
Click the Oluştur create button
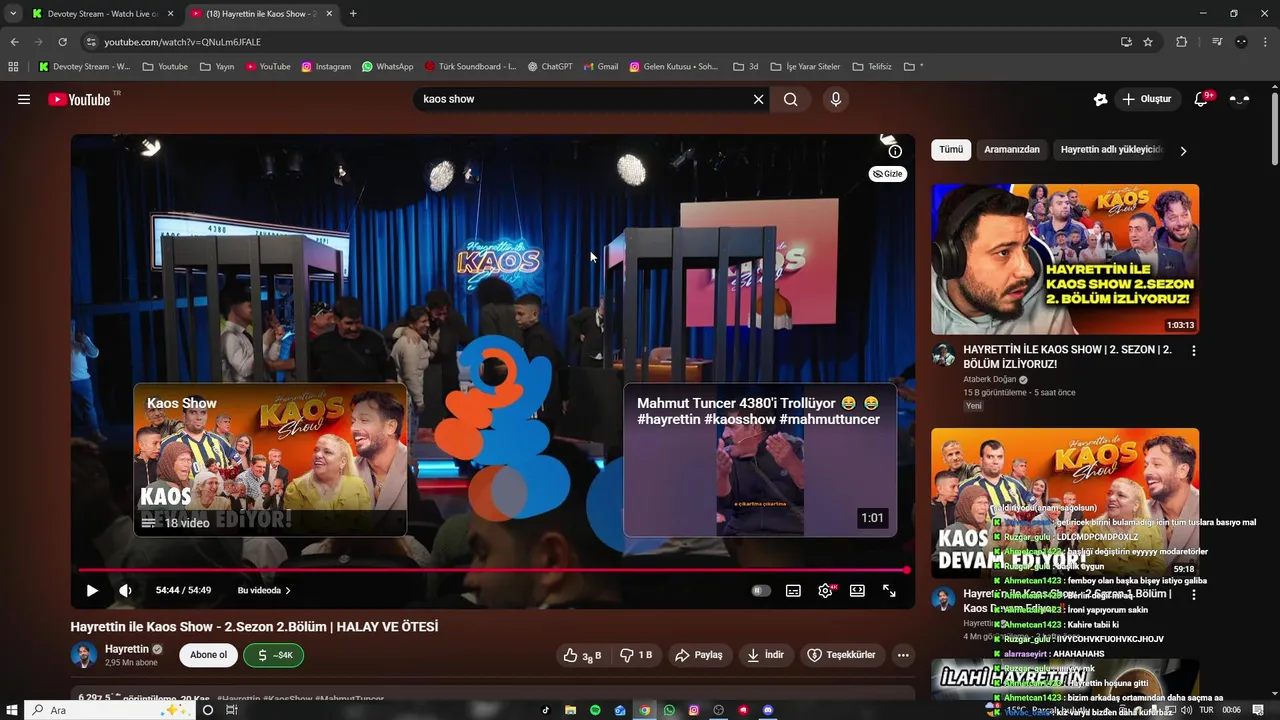click(x=1146, y=99)
